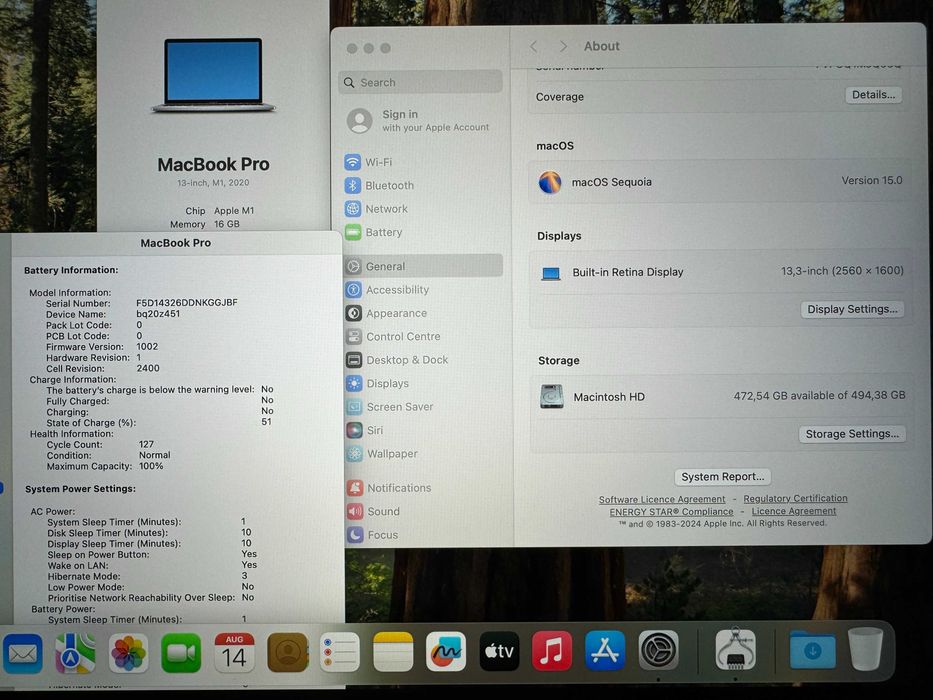933x700 pixels.
Task: Click Licence Agreement link
Action: (x=794, y=511)
